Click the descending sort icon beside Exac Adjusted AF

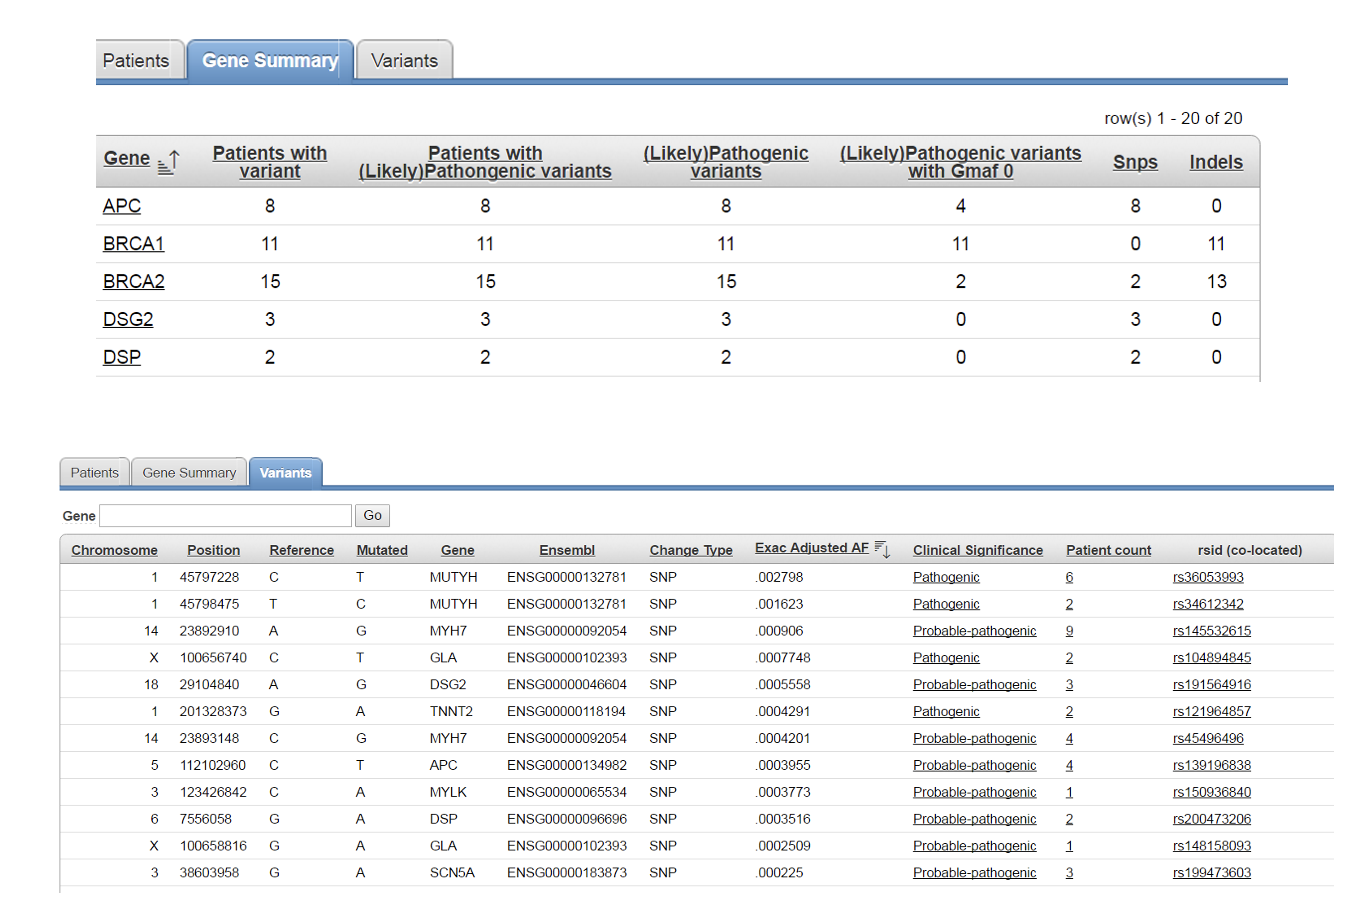pyautogui.click(x=882, y=548)
